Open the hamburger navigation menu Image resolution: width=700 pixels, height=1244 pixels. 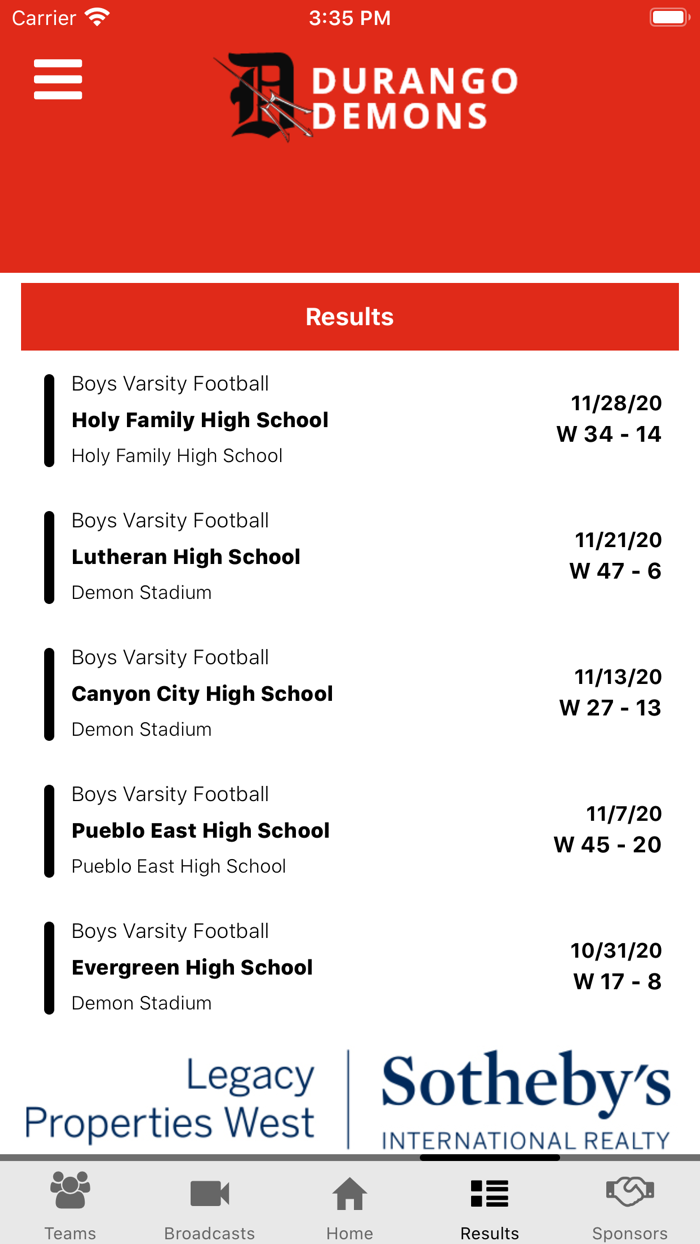coord(57,80)
